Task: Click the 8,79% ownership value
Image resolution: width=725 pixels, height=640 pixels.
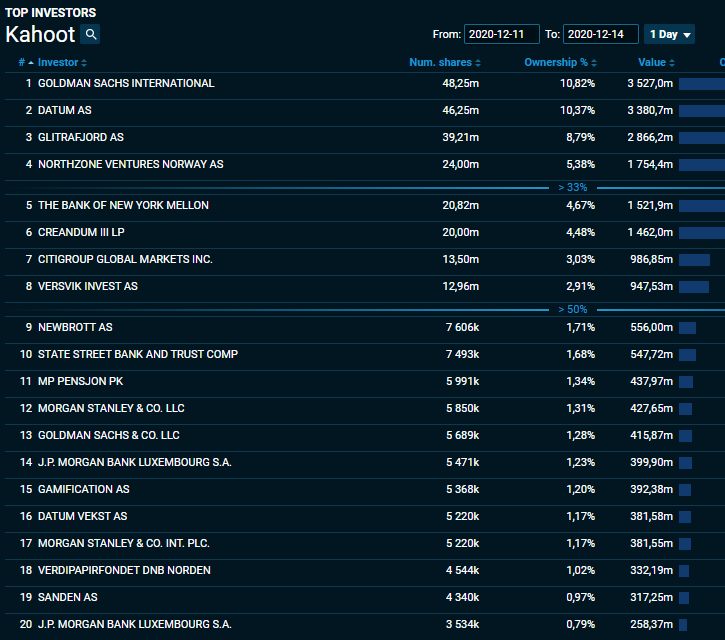Action: point(581,137)
